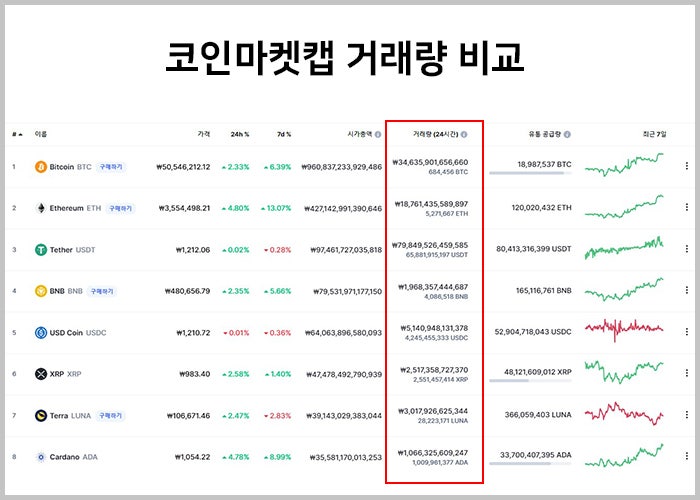This screenshot has height=500, width=700.
Task: Click the 구매하기 button next to Ethereum
Action: [121, 208]
